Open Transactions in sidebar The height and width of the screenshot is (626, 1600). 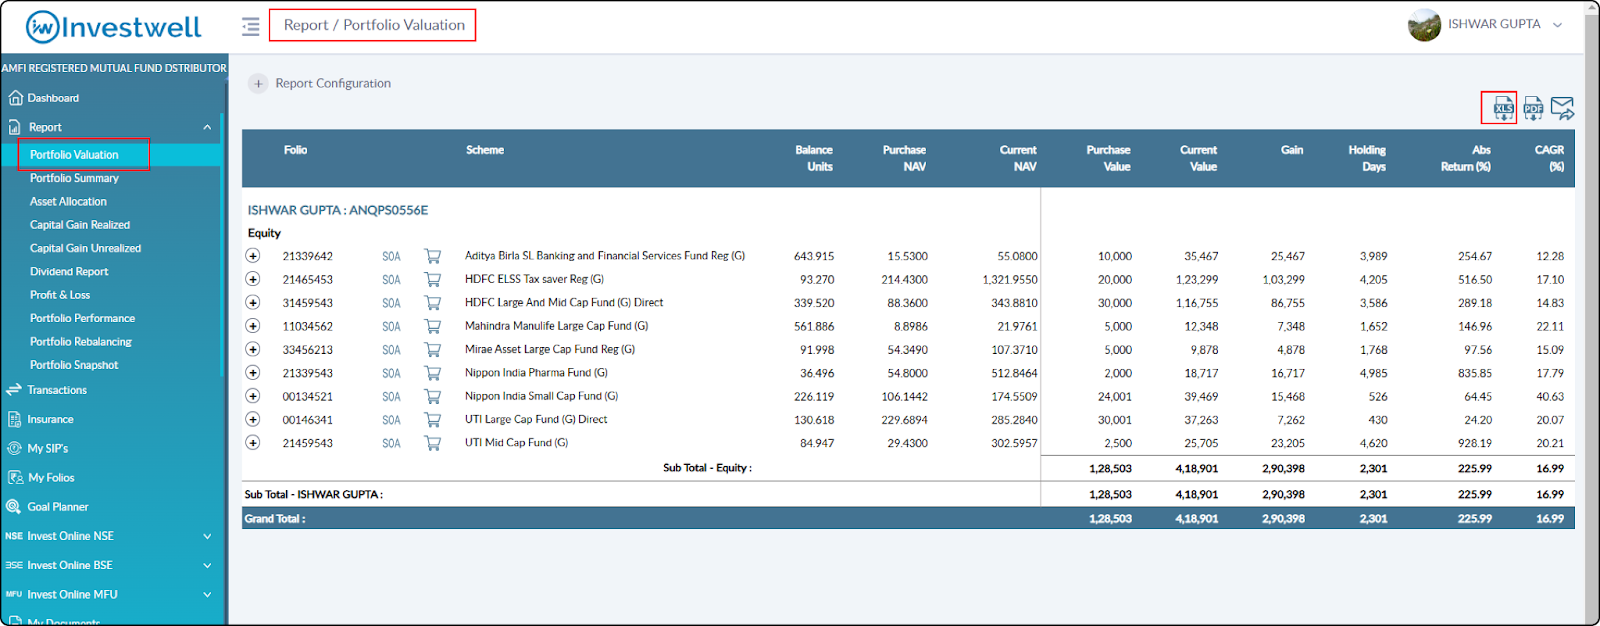[57, 390]
